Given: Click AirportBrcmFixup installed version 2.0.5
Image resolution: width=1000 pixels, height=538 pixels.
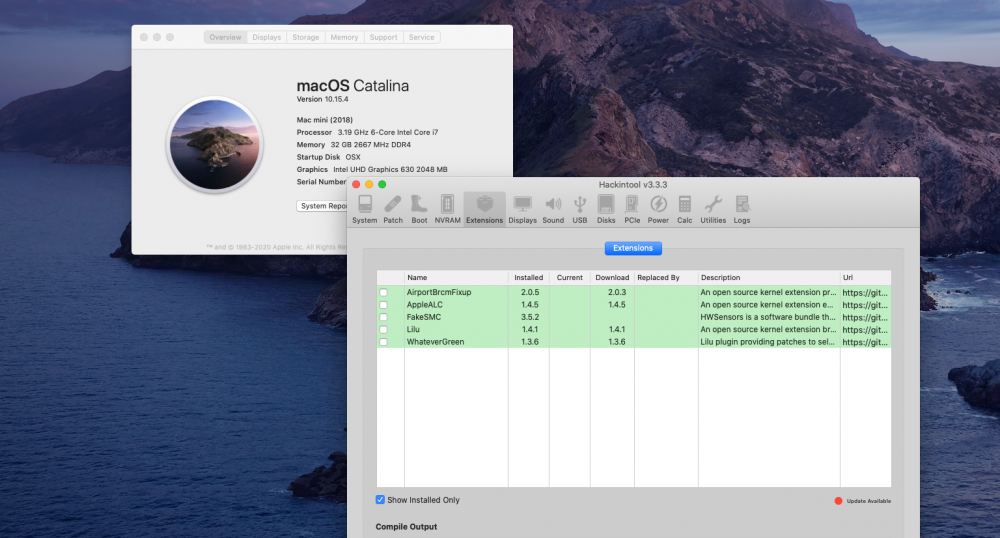Looking at the screenshot, I should pyautogui.click(x=530, y=292).
